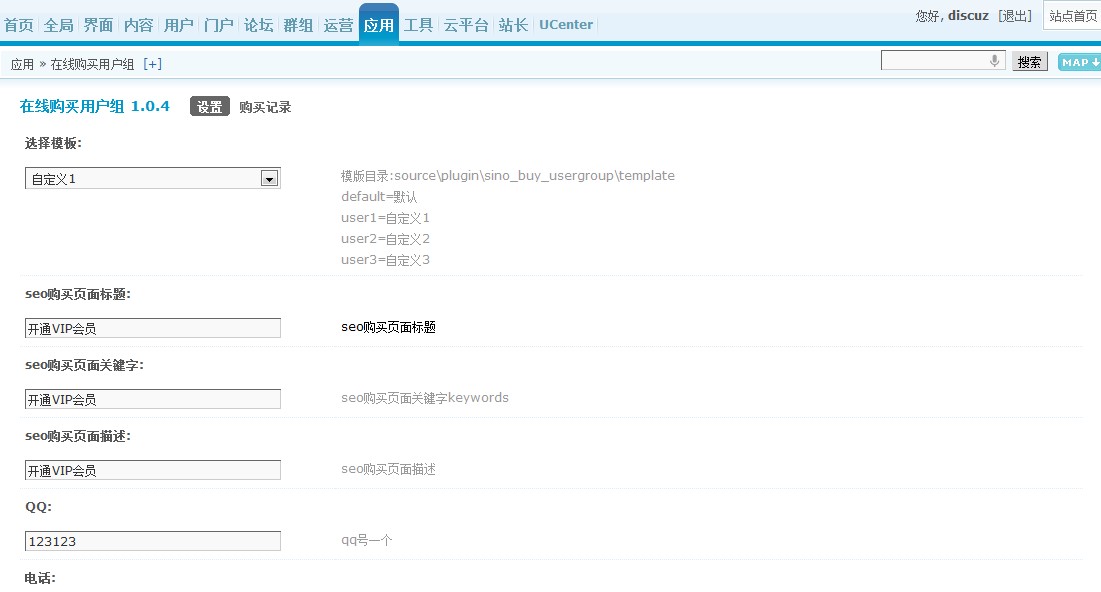Click the 站点首页 site home link

pos(1072,15)
